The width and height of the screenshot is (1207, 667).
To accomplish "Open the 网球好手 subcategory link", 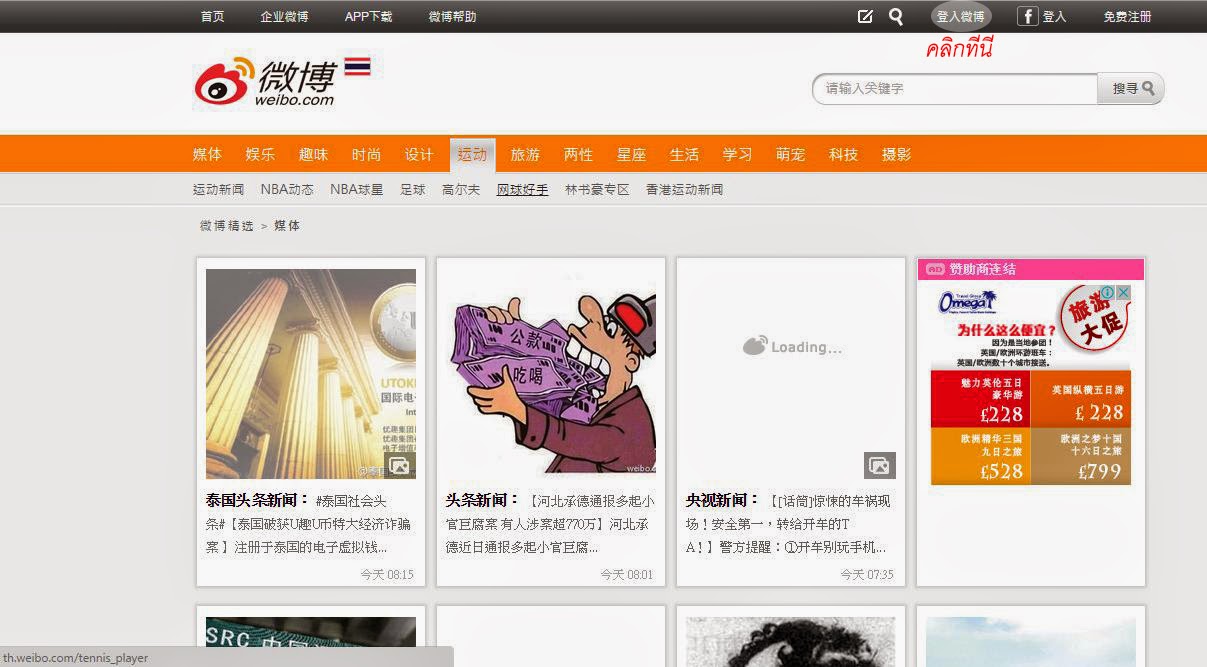I will pos(522,189).
